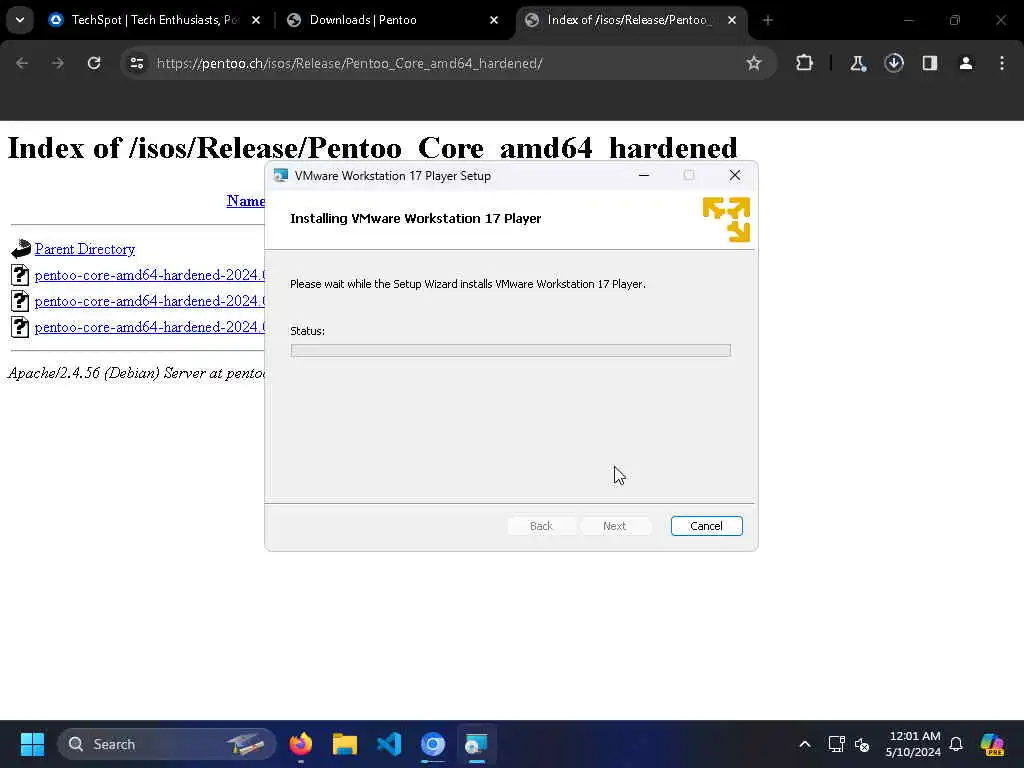Open Visual Studio Code from the taskbar
Screen dimensions: 1024x768
389,744
